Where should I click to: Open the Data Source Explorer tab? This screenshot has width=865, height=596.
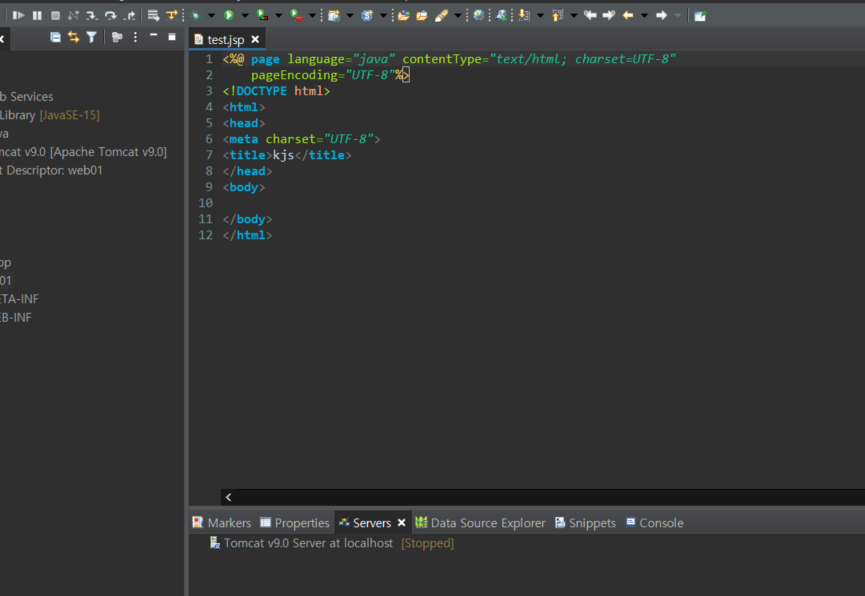coord(480,523)
